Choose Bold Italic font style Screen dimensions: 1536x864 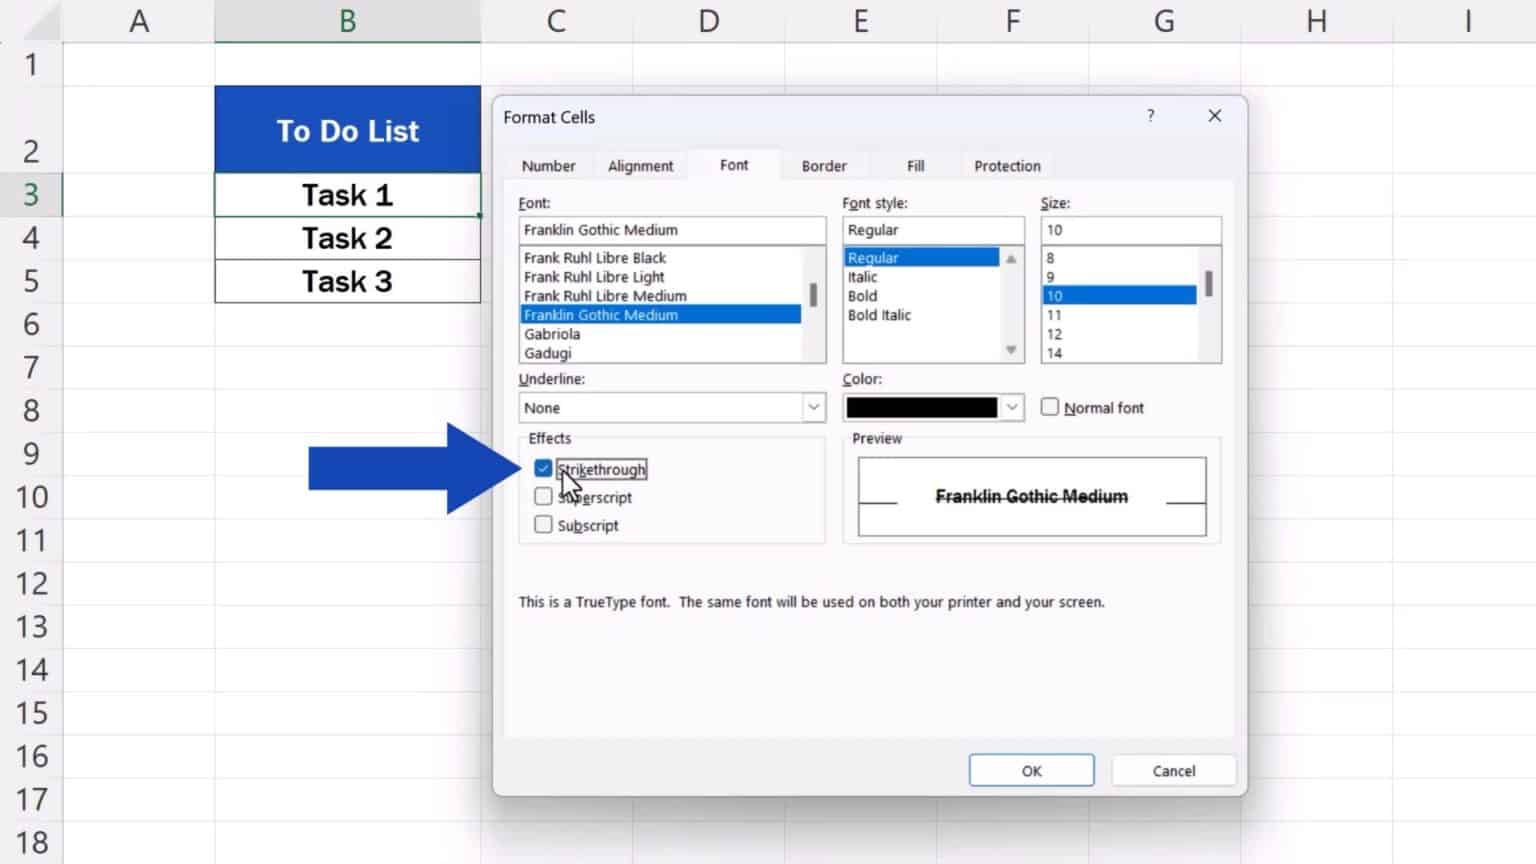pyautogui.click(x=878, y=315)
